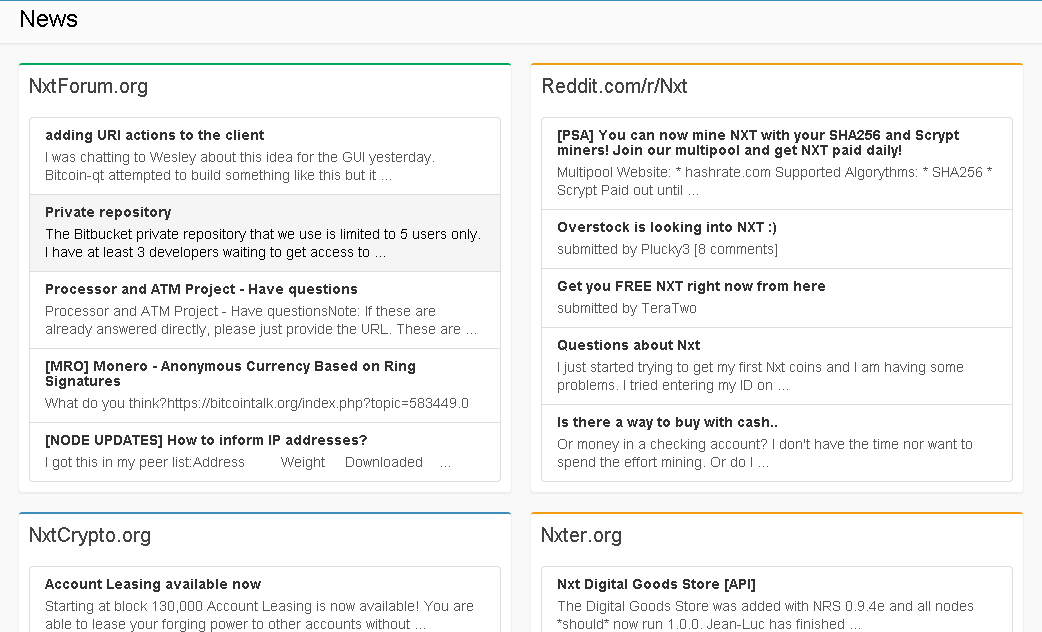Click the News page title
1042x632 pixels.
coord(48,19)
